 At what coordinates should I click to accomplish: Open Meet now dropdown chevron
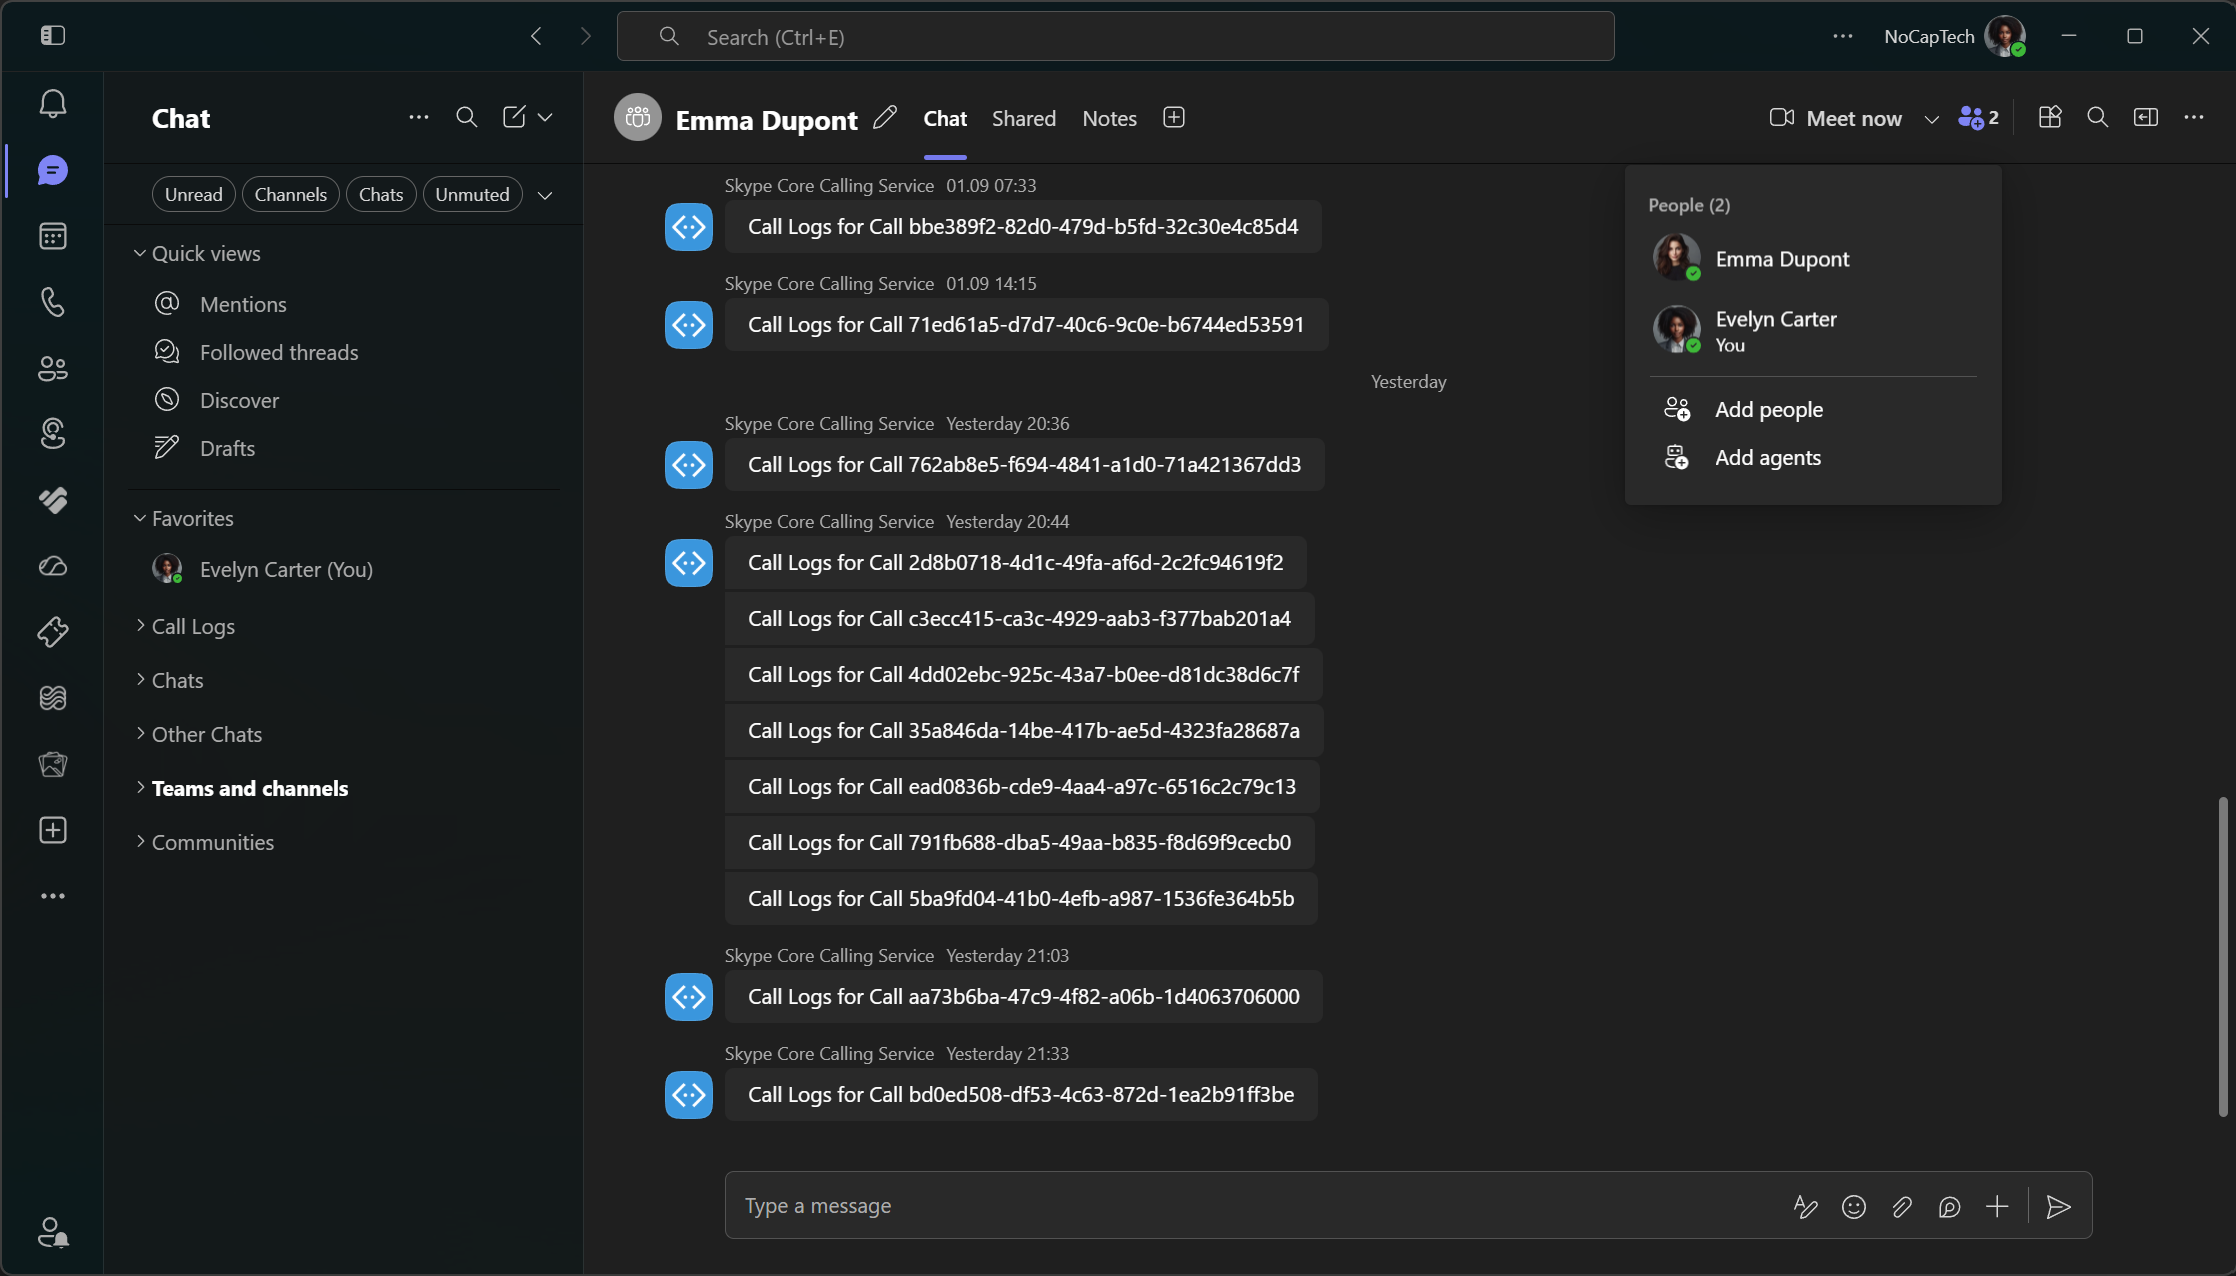click(x=1932, y=119)
